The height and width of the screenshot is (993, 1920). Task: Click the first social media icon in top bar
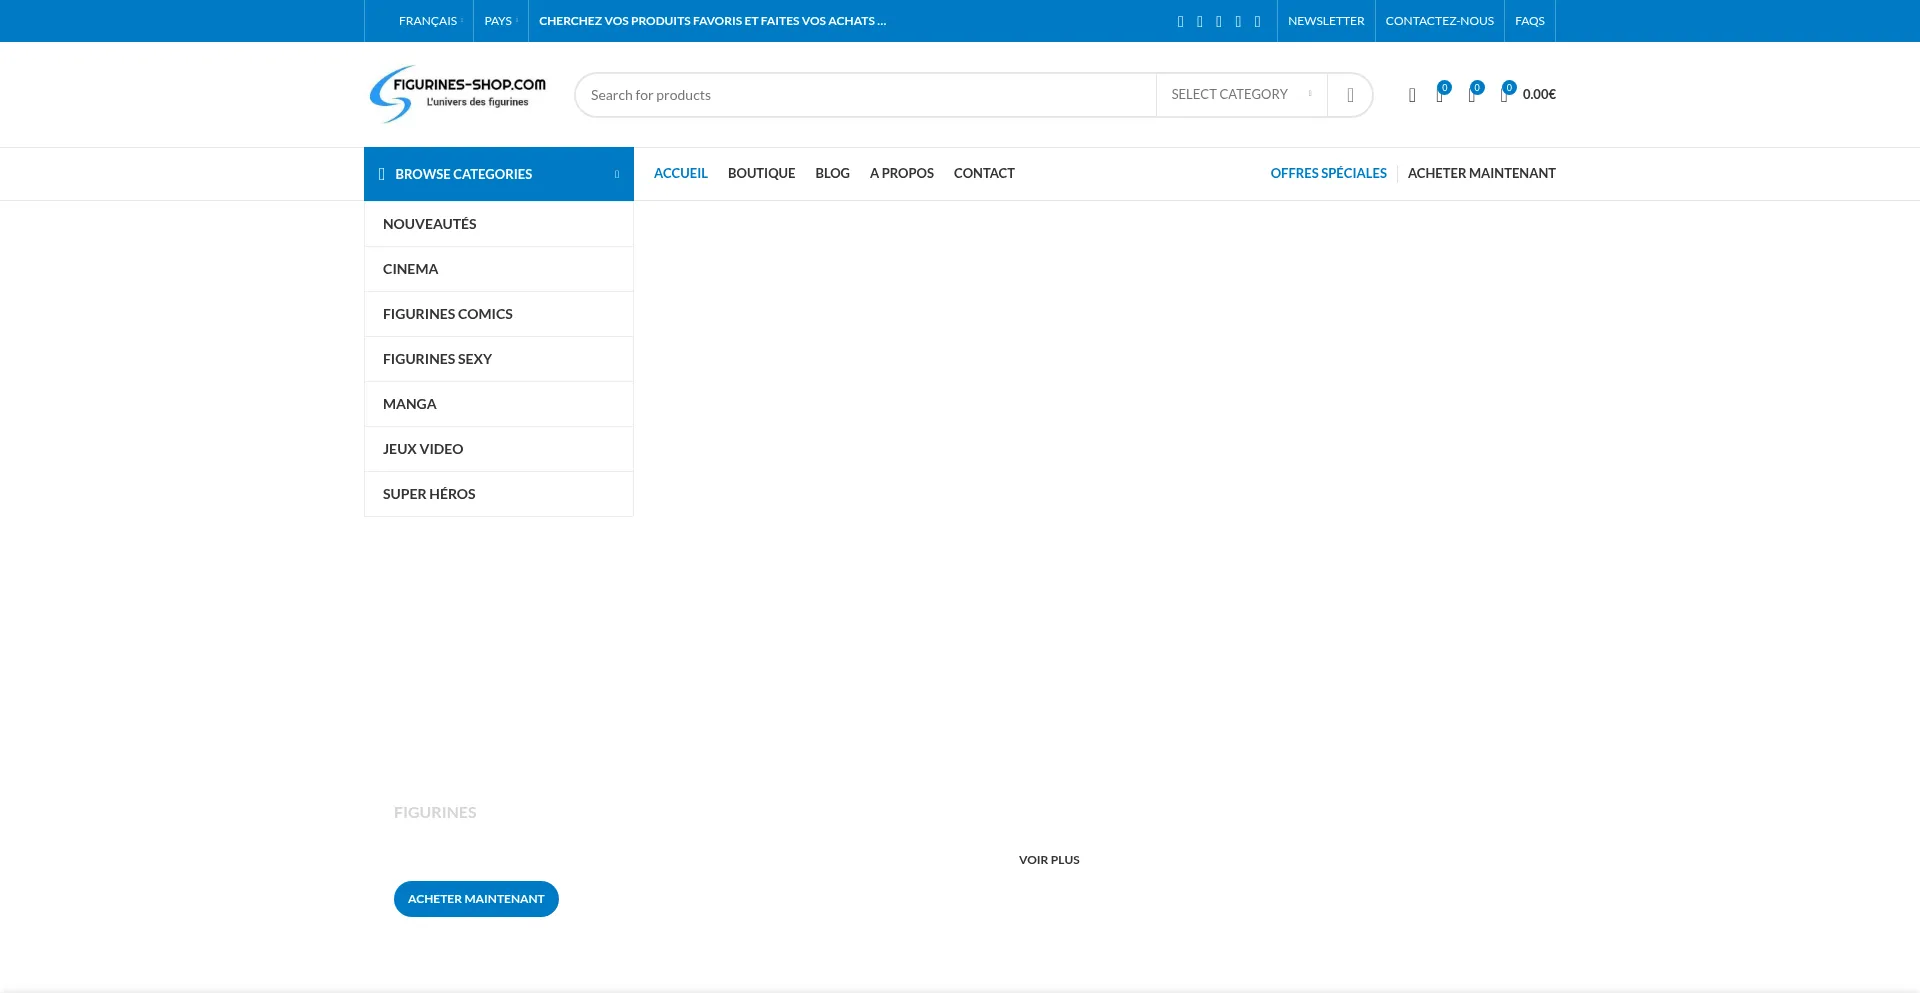(x=1180, y=21)
